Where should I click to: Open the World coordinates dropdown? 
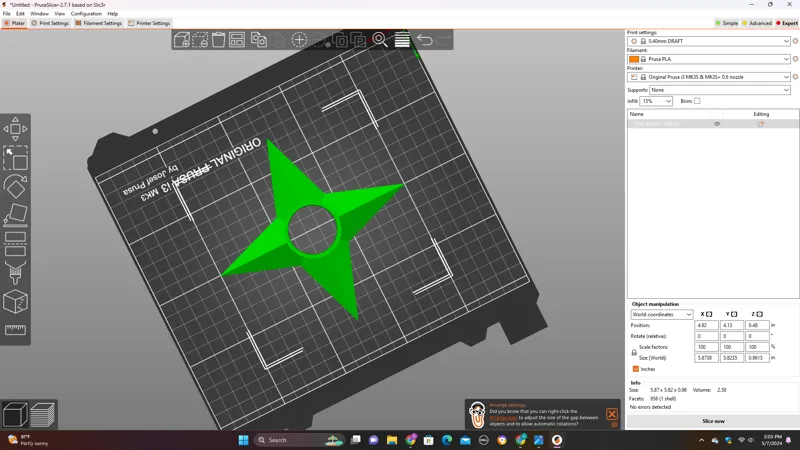coord(661,314)
